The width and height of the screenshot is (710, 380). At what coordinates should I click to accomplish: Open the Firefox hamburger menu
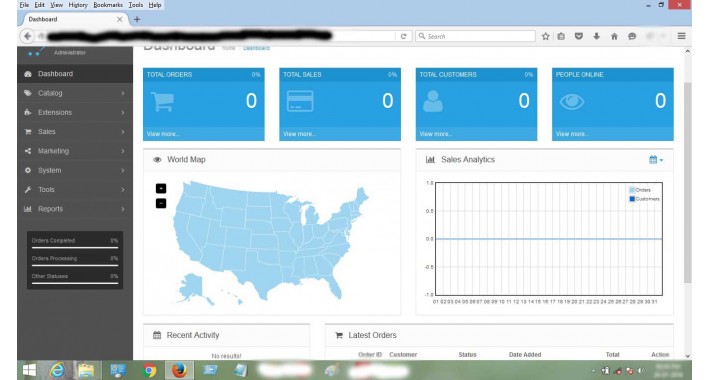click(x=681, y=36)
